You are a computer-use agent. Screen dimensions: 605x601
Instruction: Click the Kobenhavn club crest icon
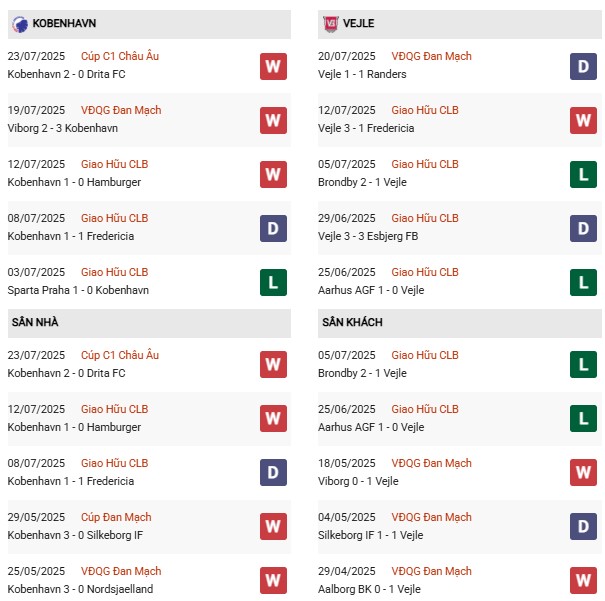click(20, 22)
